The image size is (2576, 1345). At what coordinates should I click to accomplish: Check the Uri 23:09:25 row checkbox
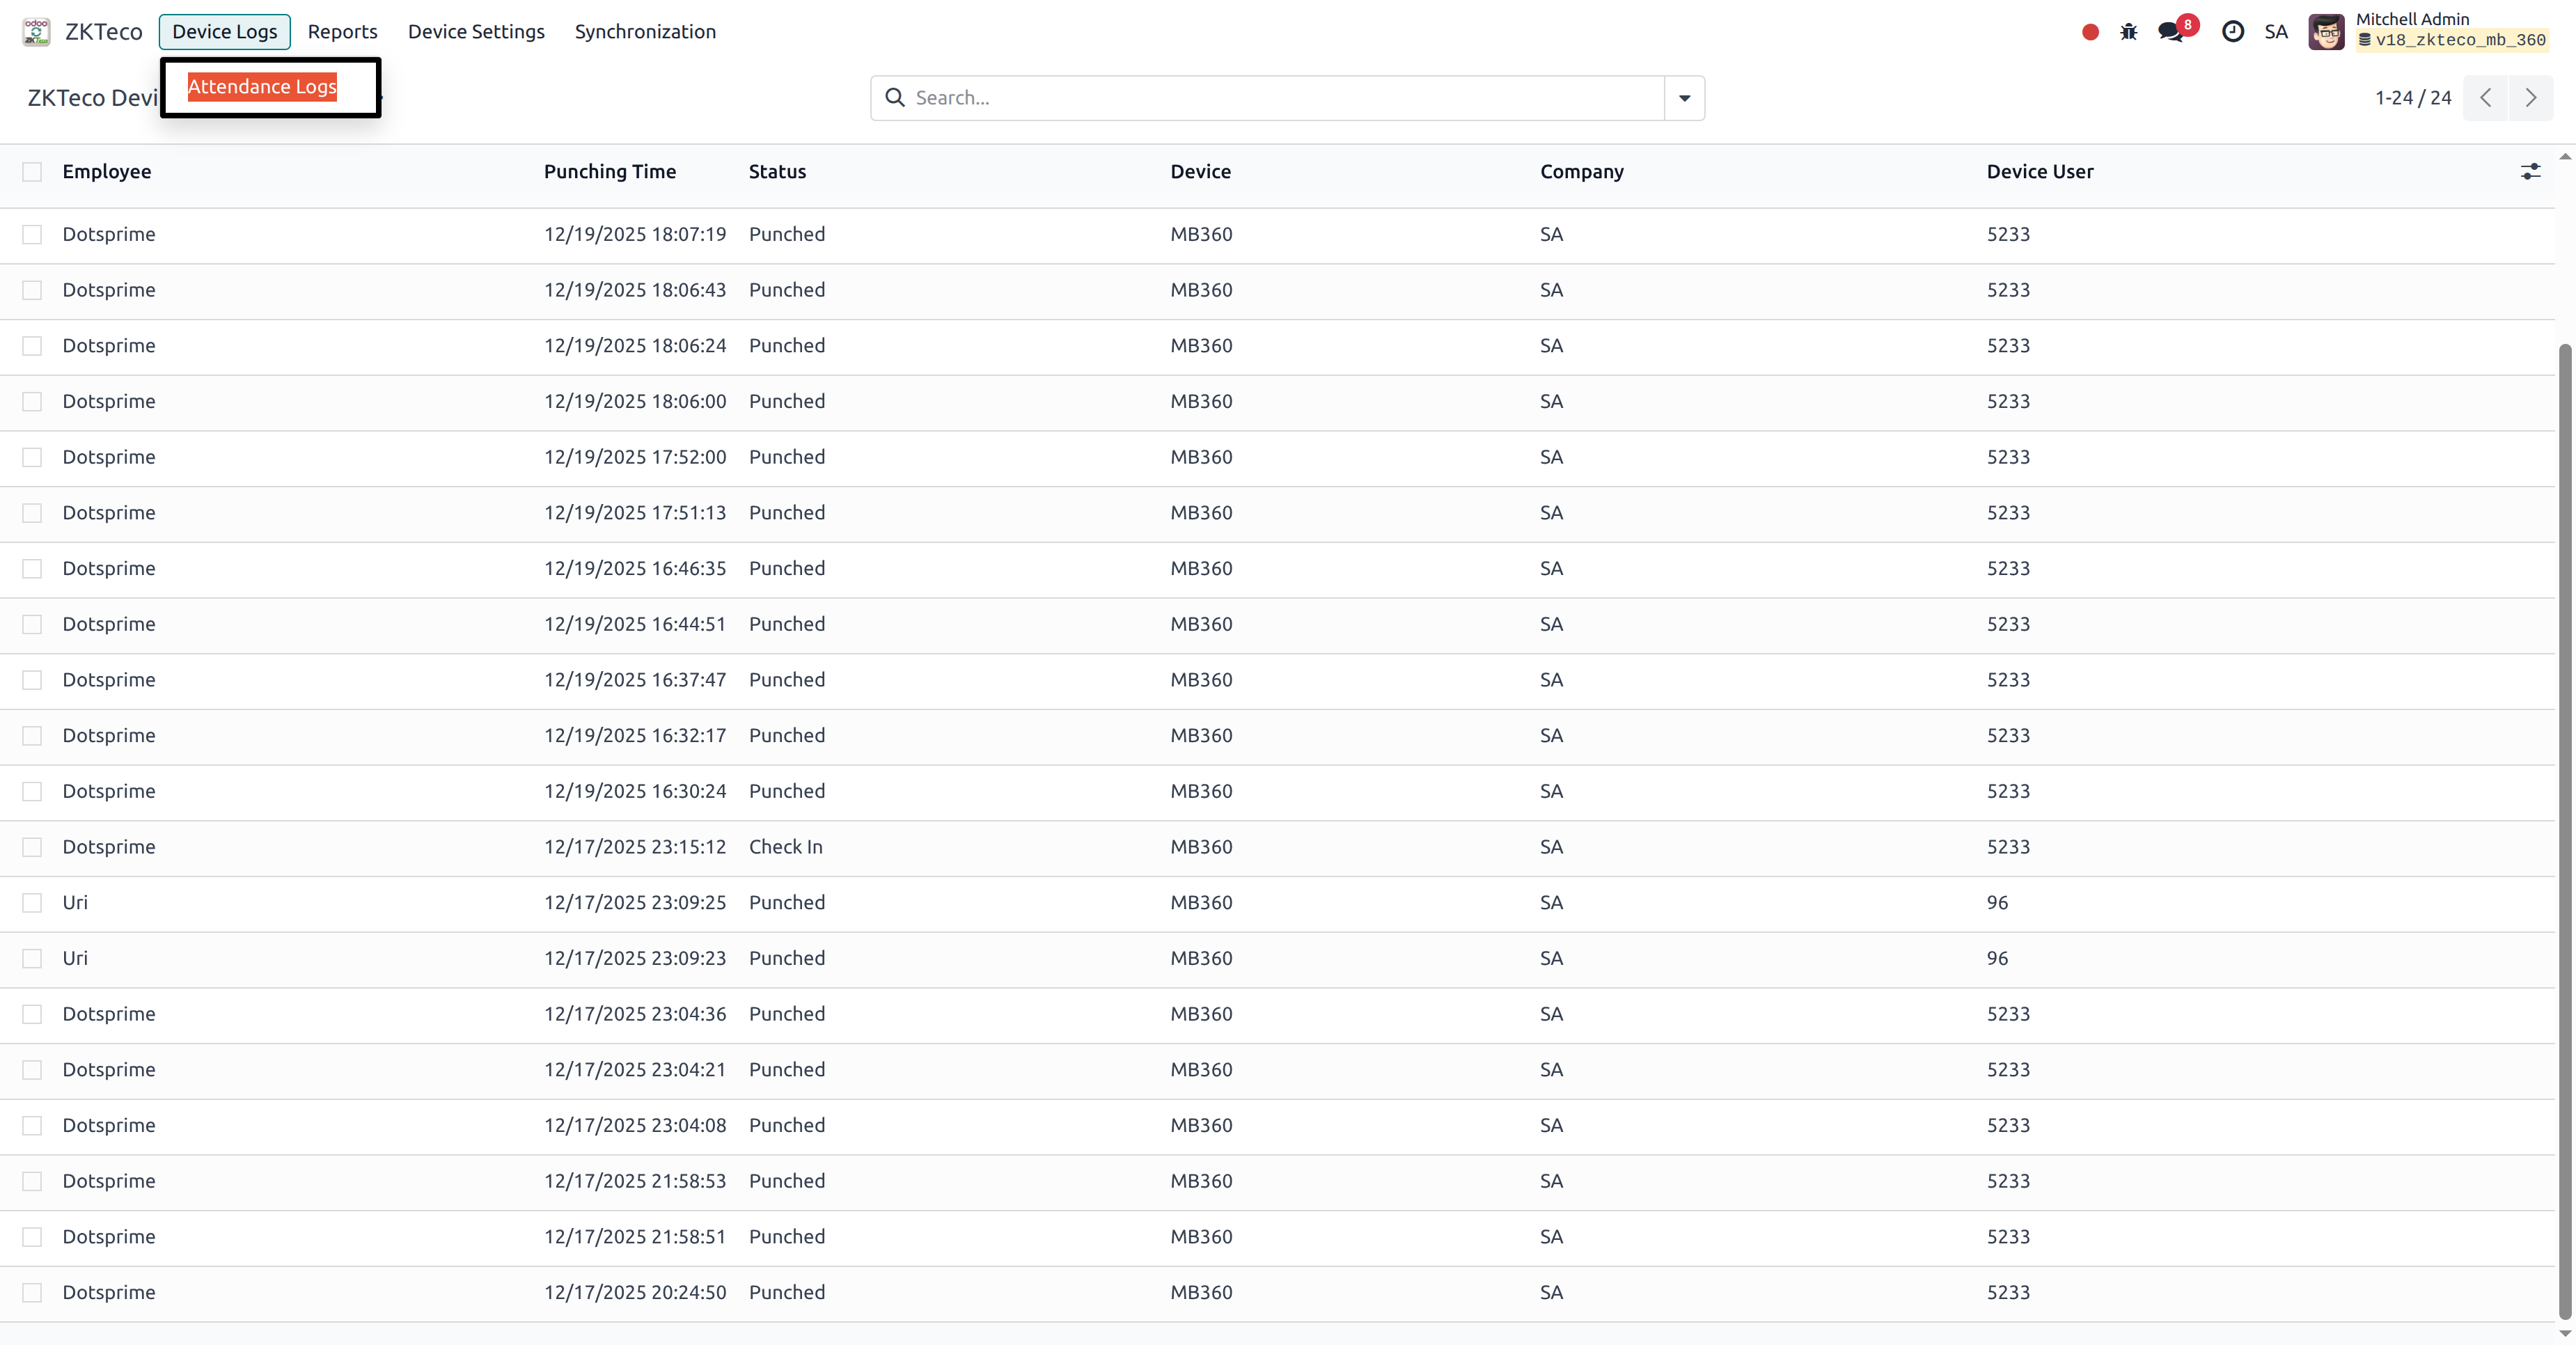point(32,902)
